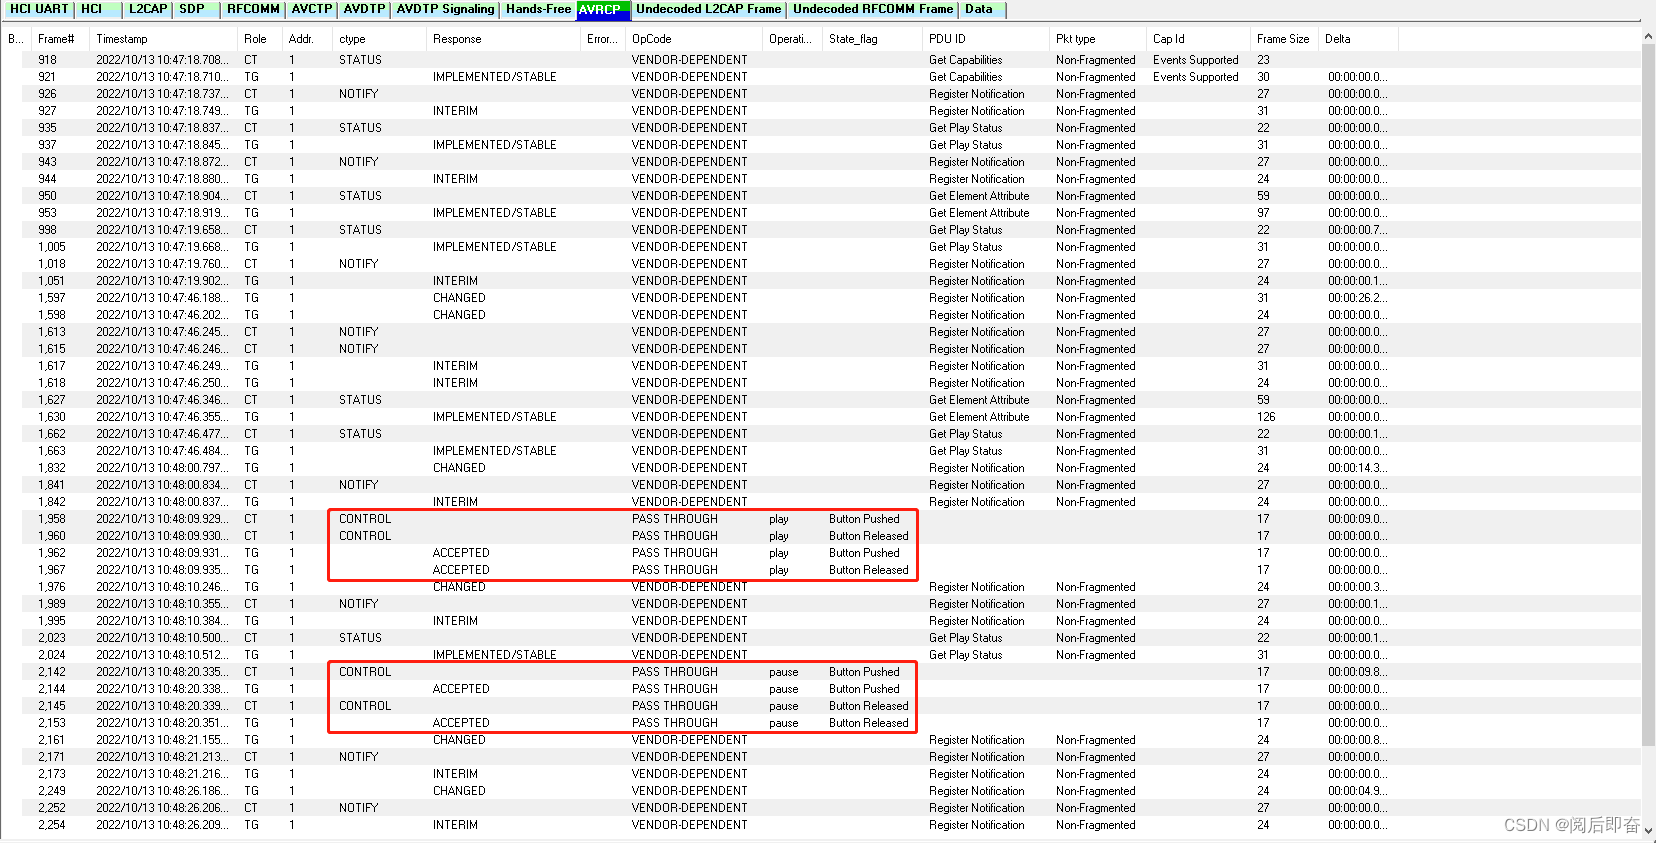Select frame 1,018 NOTIFY row
1656x843 pixels.
[820, 264]
